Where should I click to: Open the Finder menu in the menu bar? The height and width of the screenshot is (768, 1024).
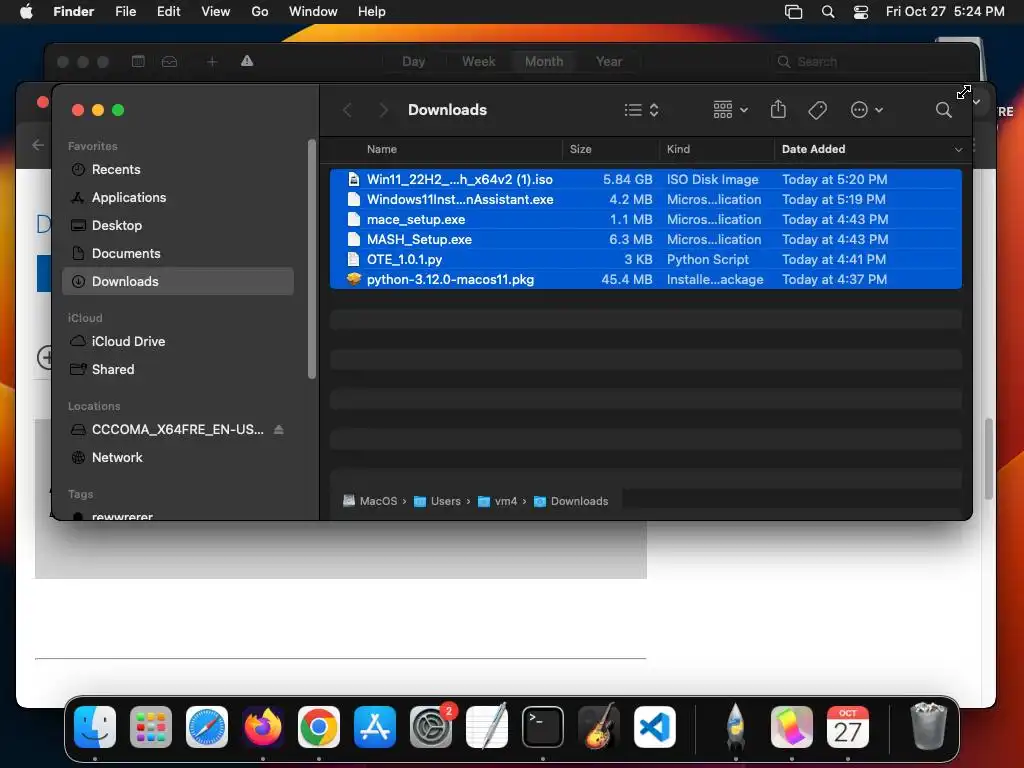click(73, 12)
